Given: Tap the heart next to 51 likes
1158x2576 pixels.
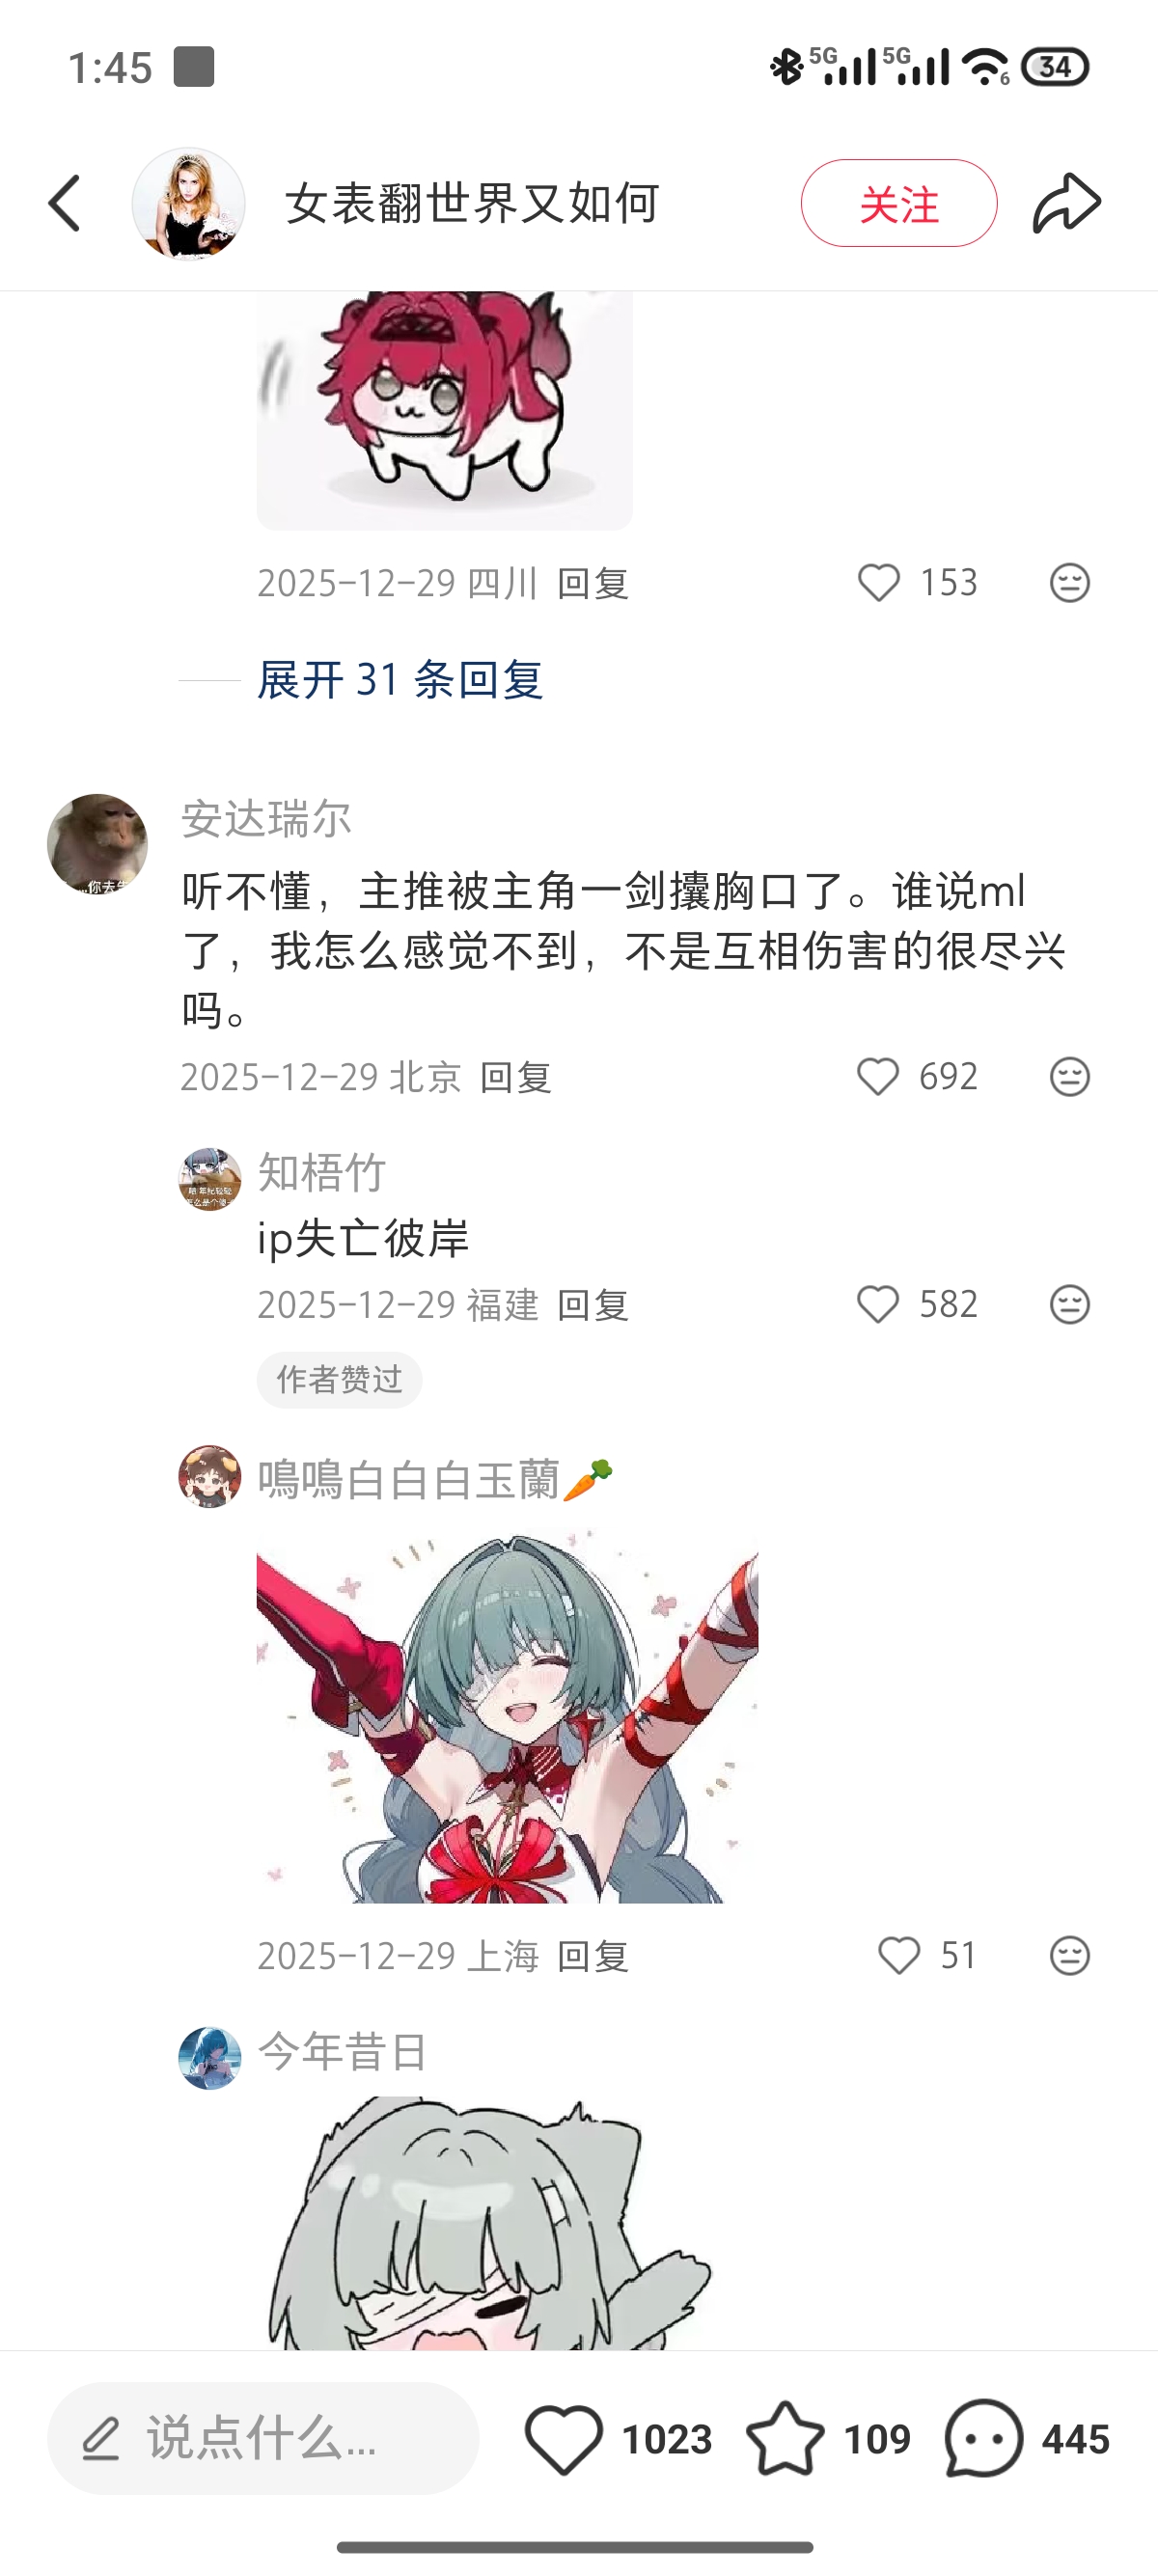Looking at the screenshot, I should [898, 1955].
